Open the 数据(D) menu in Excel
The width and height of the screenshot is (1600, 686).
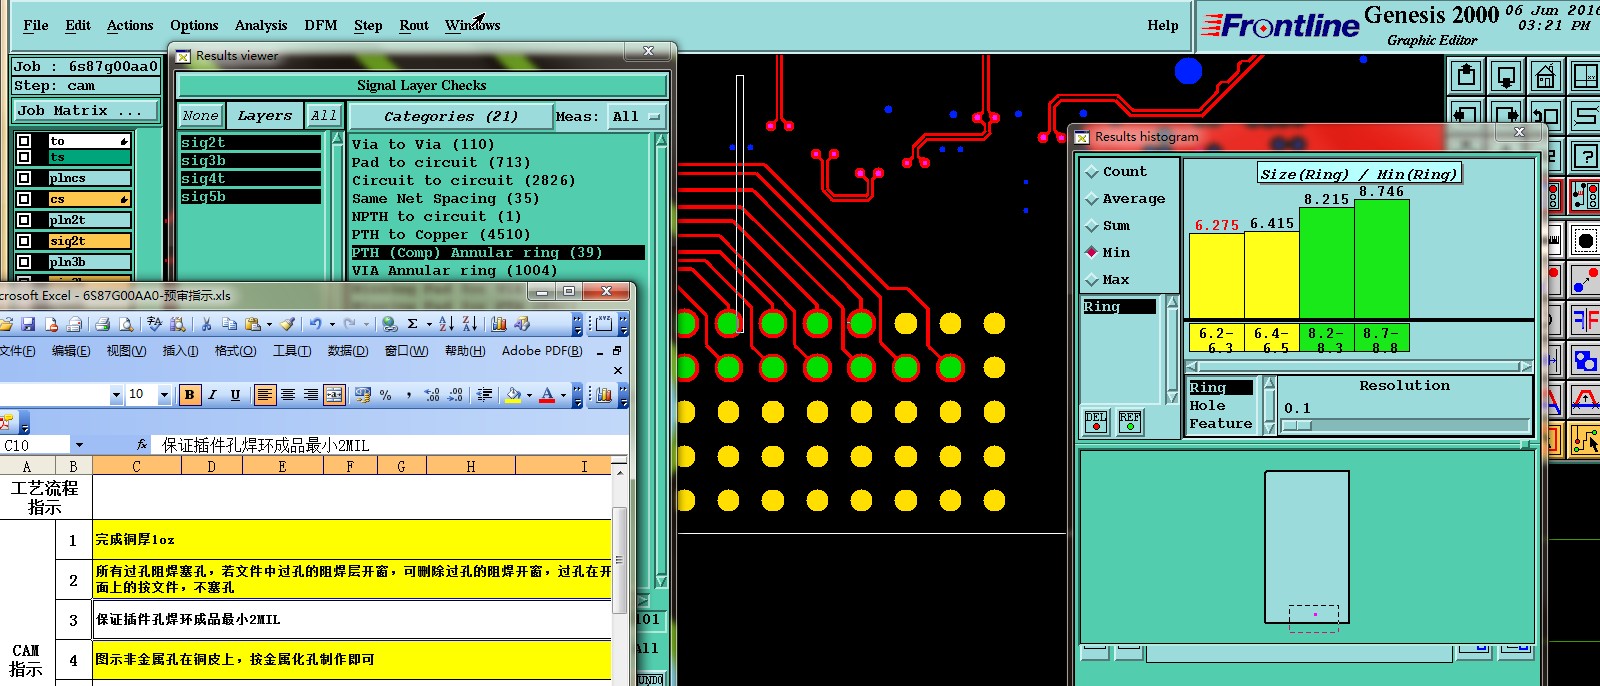(x=348, y=351)
